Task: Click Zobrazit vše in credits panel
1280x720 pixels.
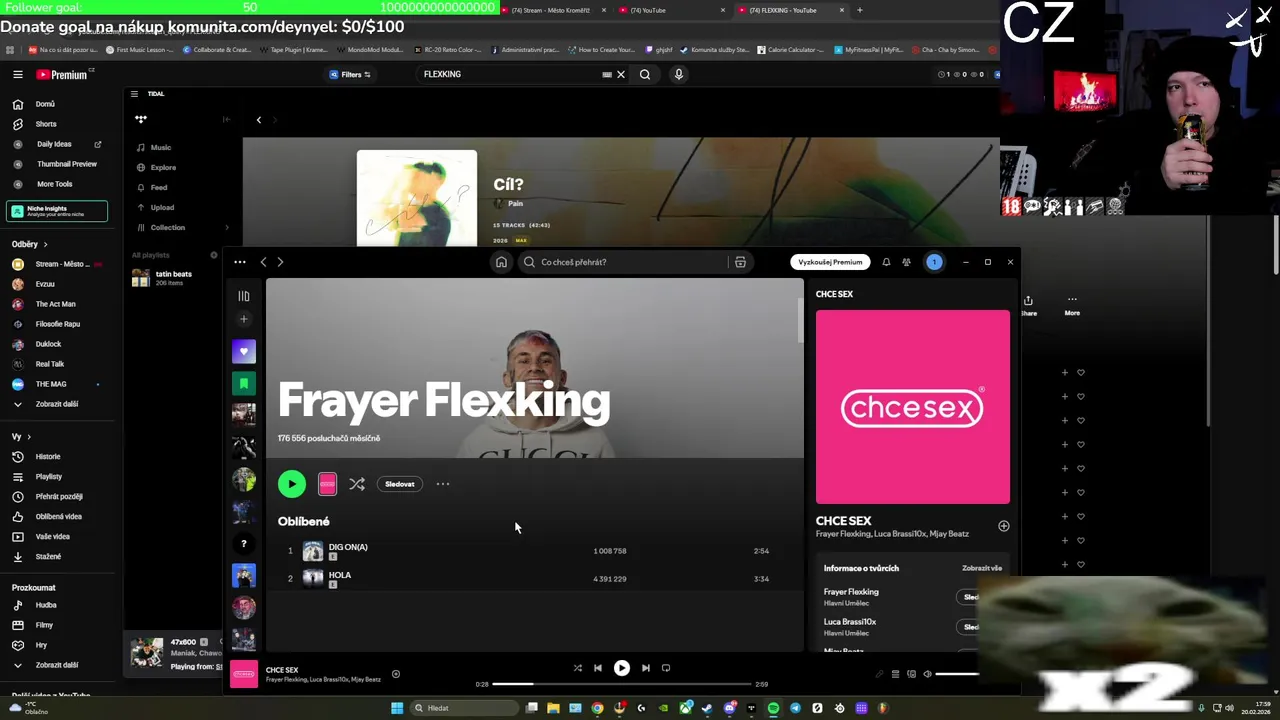Action: [982, 568]
